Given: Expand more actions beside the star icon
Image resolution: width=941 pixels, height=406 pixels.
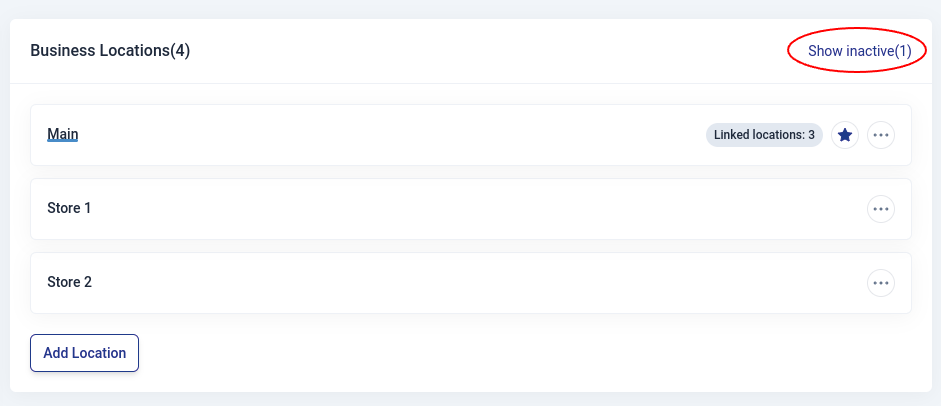Looking at the screenshot, I should click(x=881, y=135).
